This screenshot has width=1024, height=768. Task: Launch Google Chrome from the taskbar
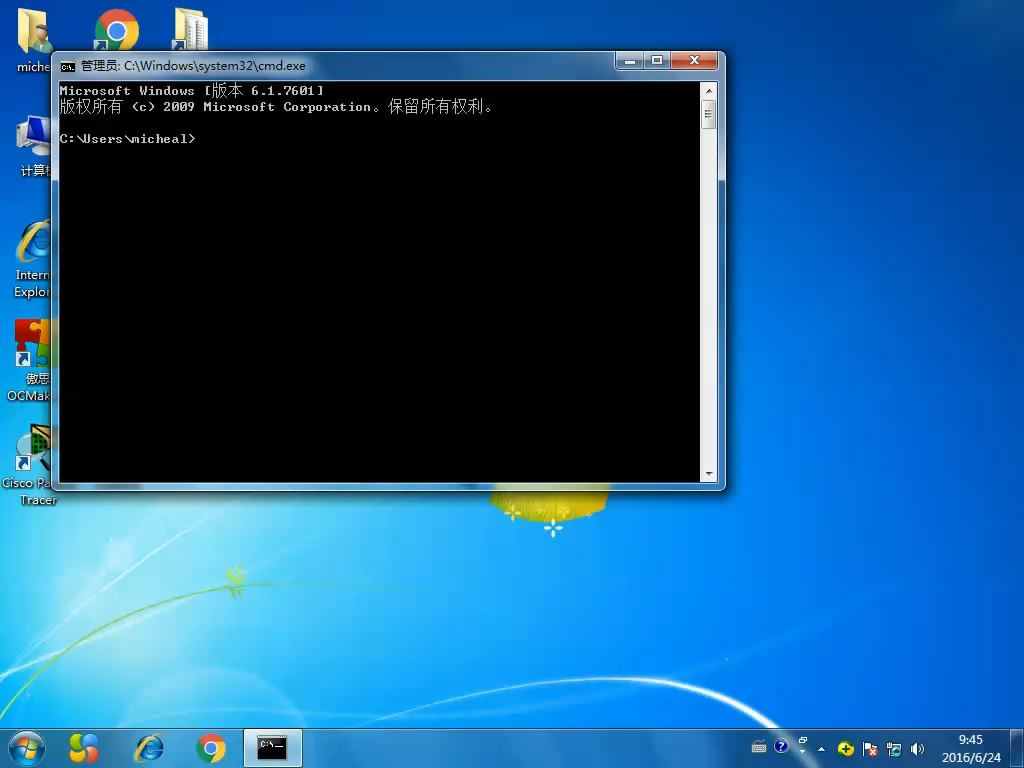pos(210,748)
